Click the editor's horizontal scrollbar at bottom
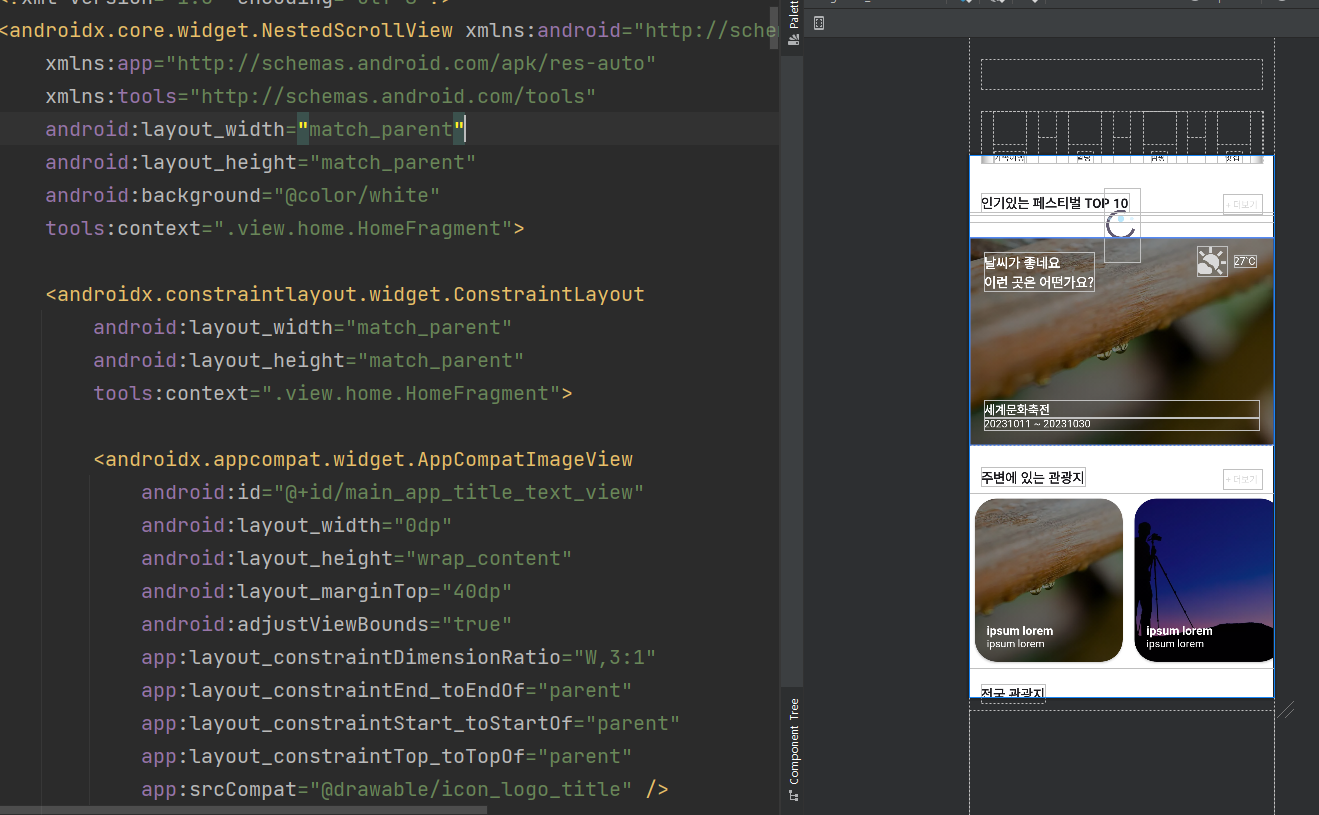This screenshot has width=1319, height=815. pyautogui.click(x=244, y=810)
